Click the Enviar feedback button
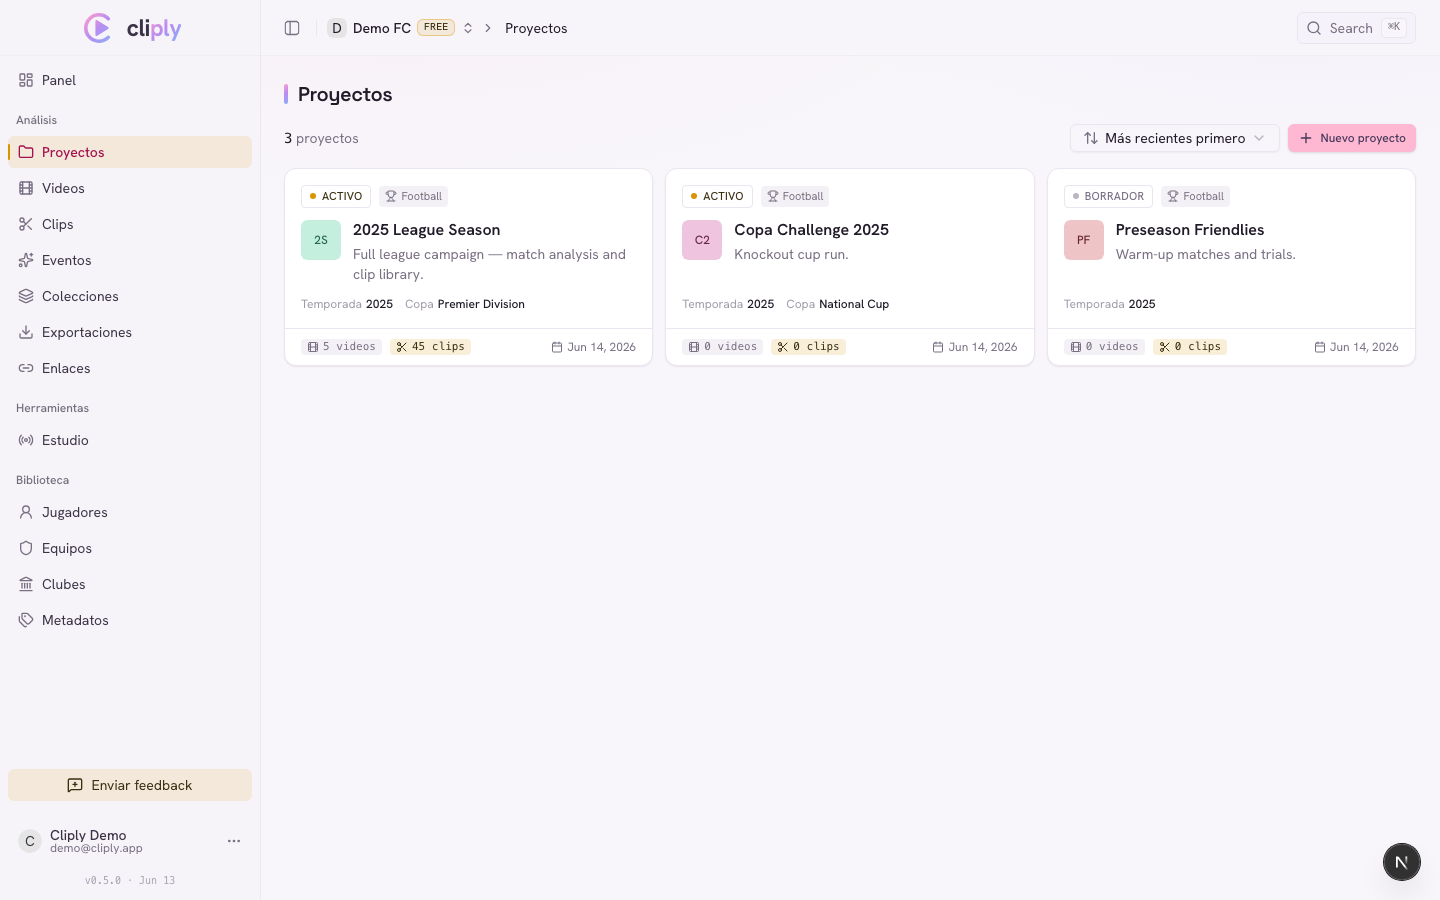Viewport: 1440px width, 900px height. pos(130,785)
